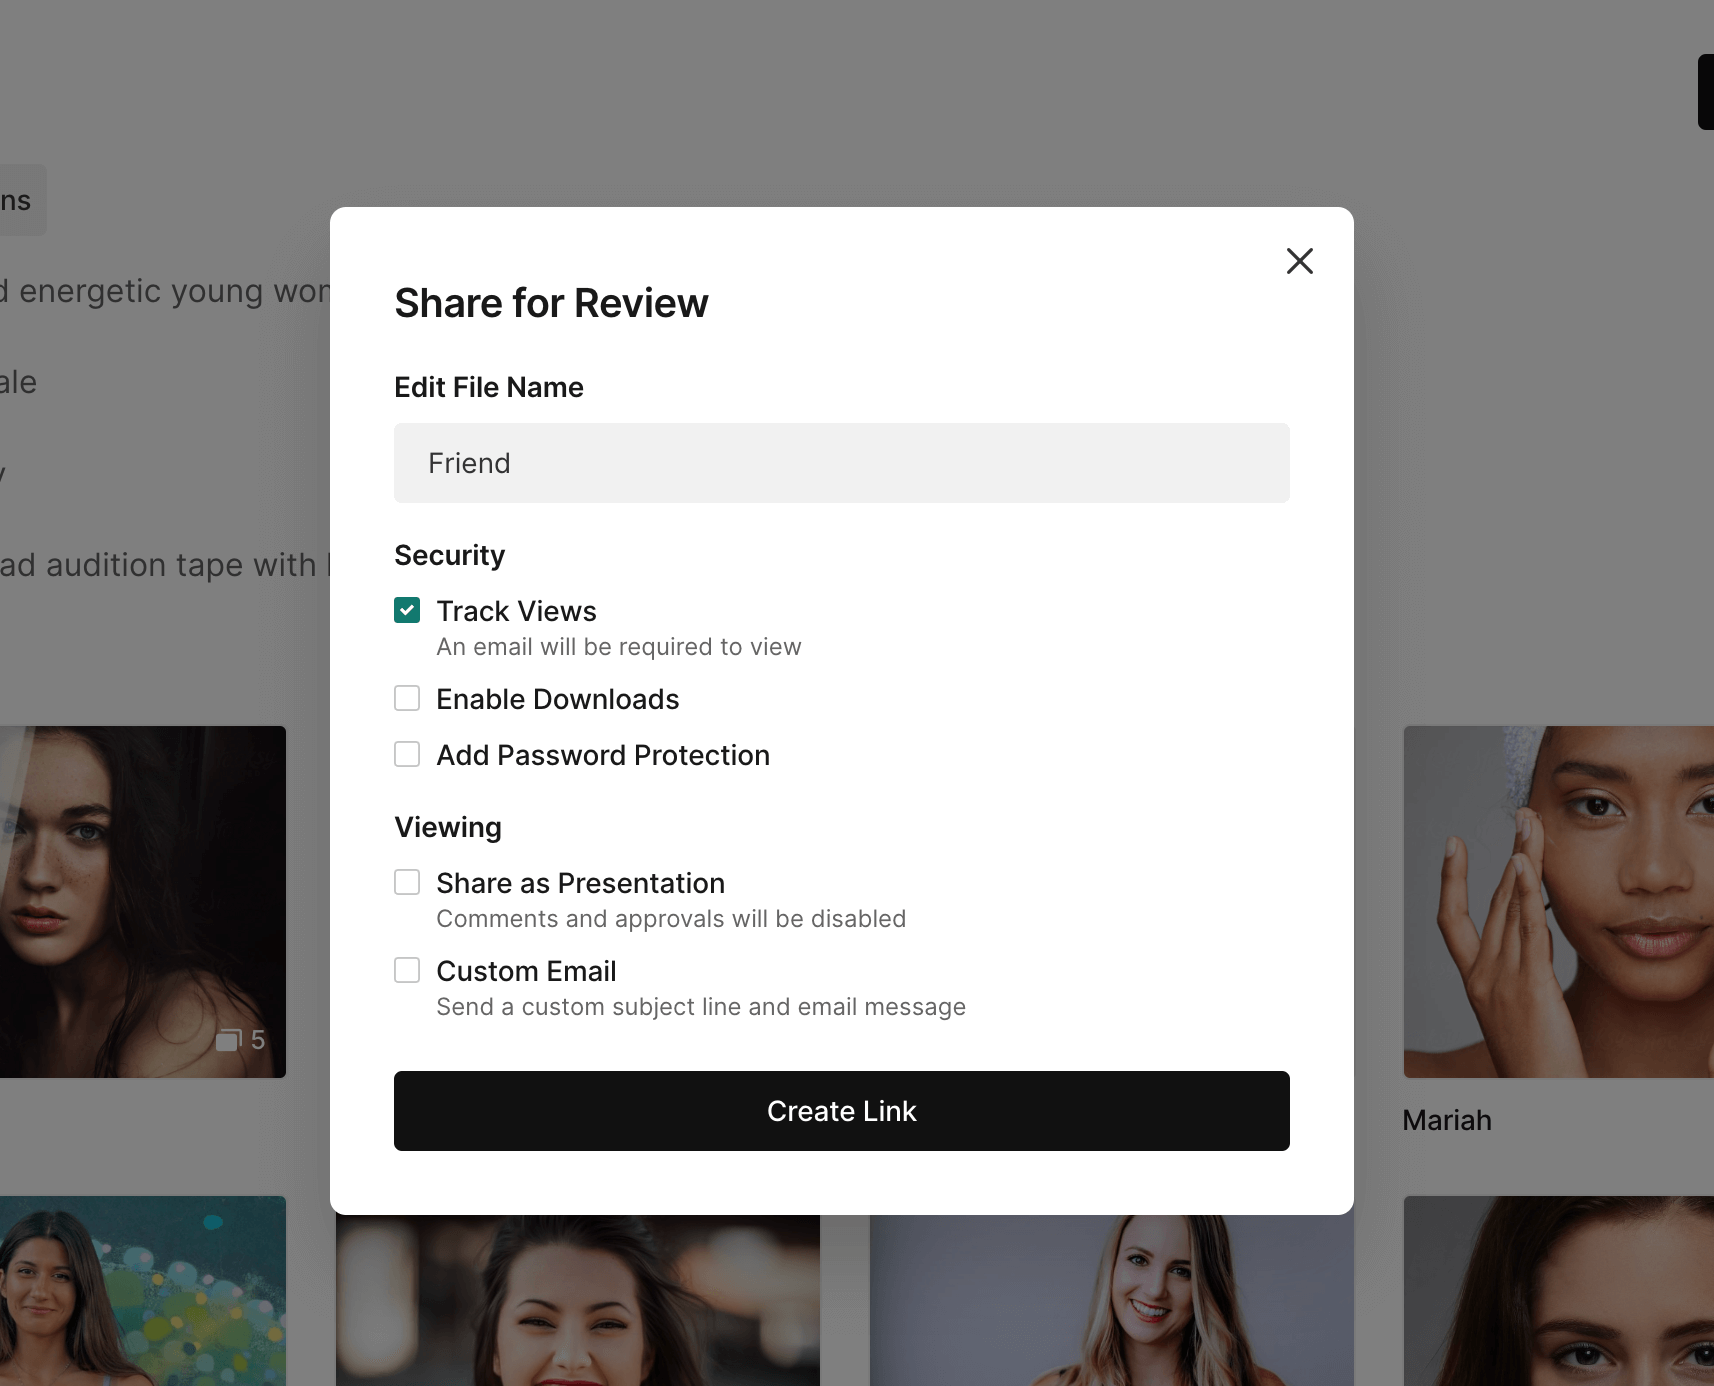
Task: Toggle the Custom Email checkbox
Action: pos(407,970)
